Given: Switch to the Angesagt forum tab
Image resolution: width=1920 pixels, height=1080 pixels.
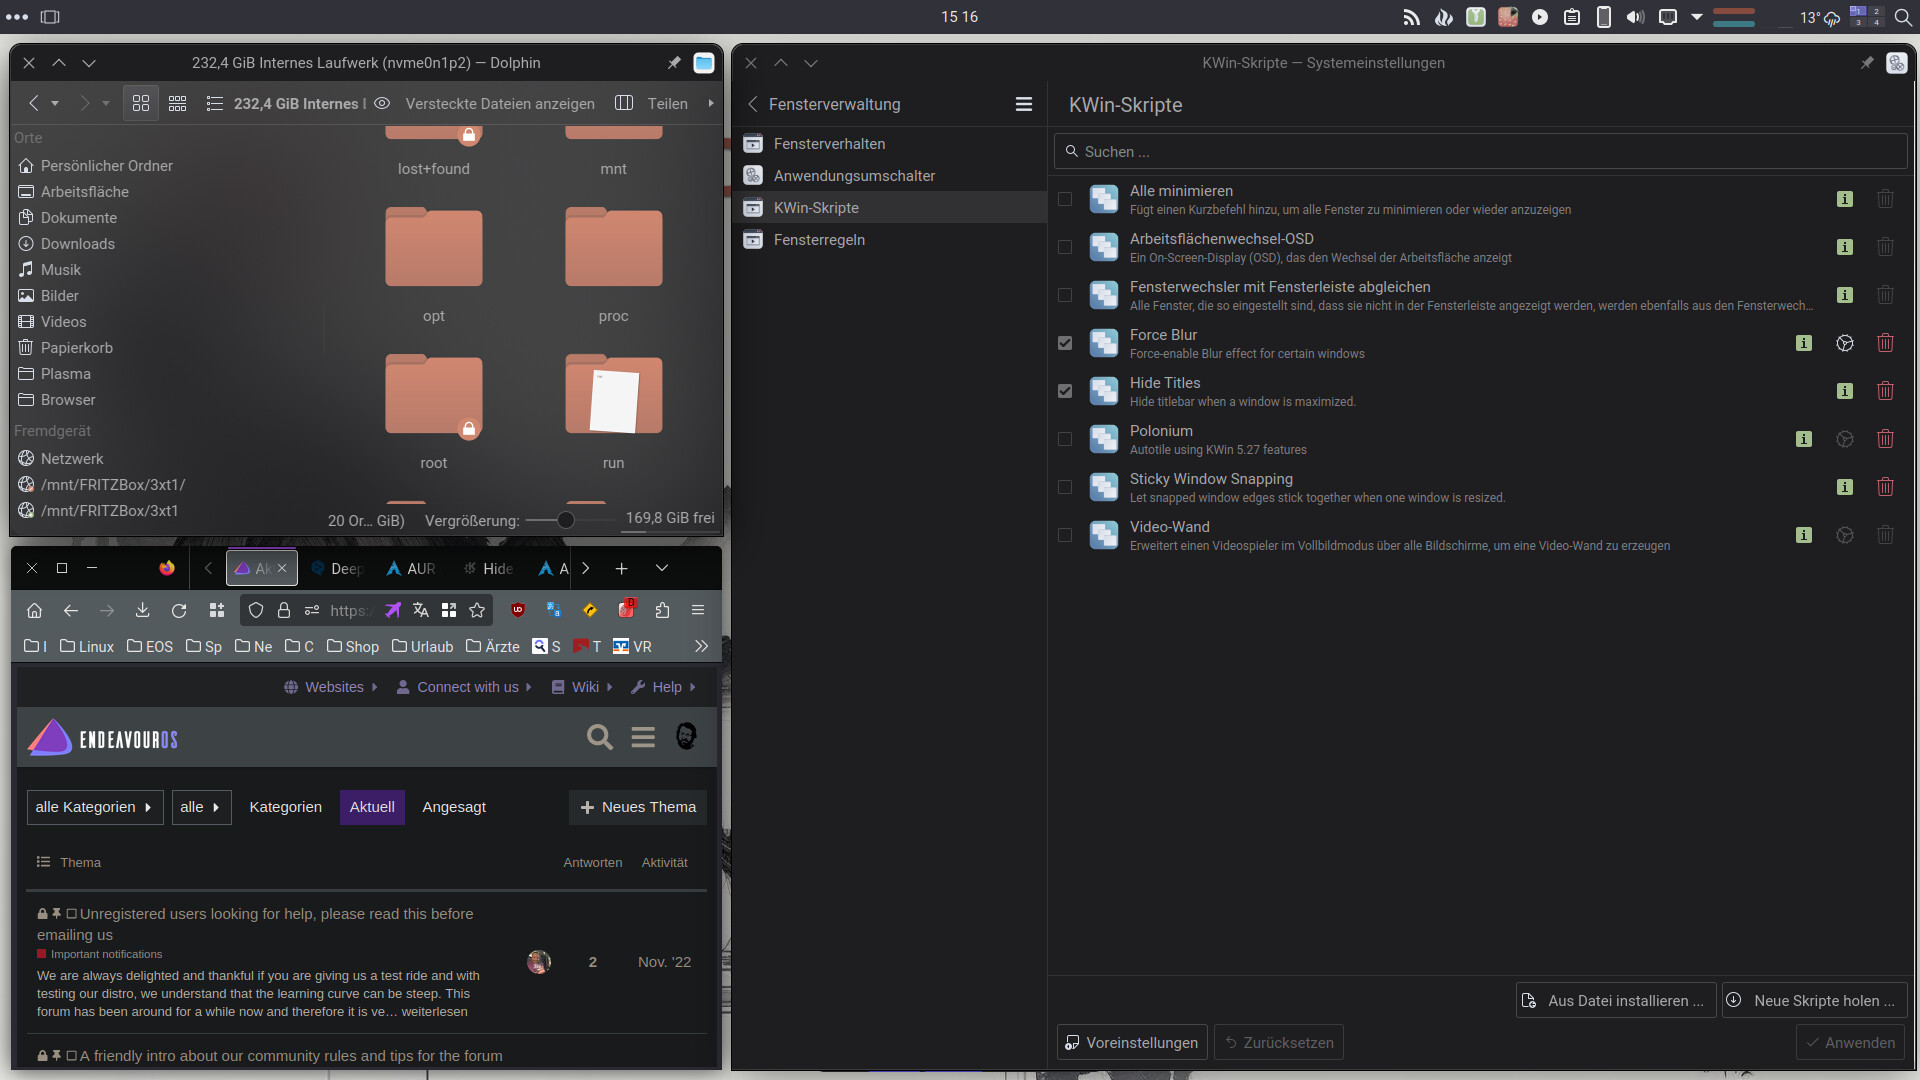Looking at the screenshot, I should tap(454, 807).
